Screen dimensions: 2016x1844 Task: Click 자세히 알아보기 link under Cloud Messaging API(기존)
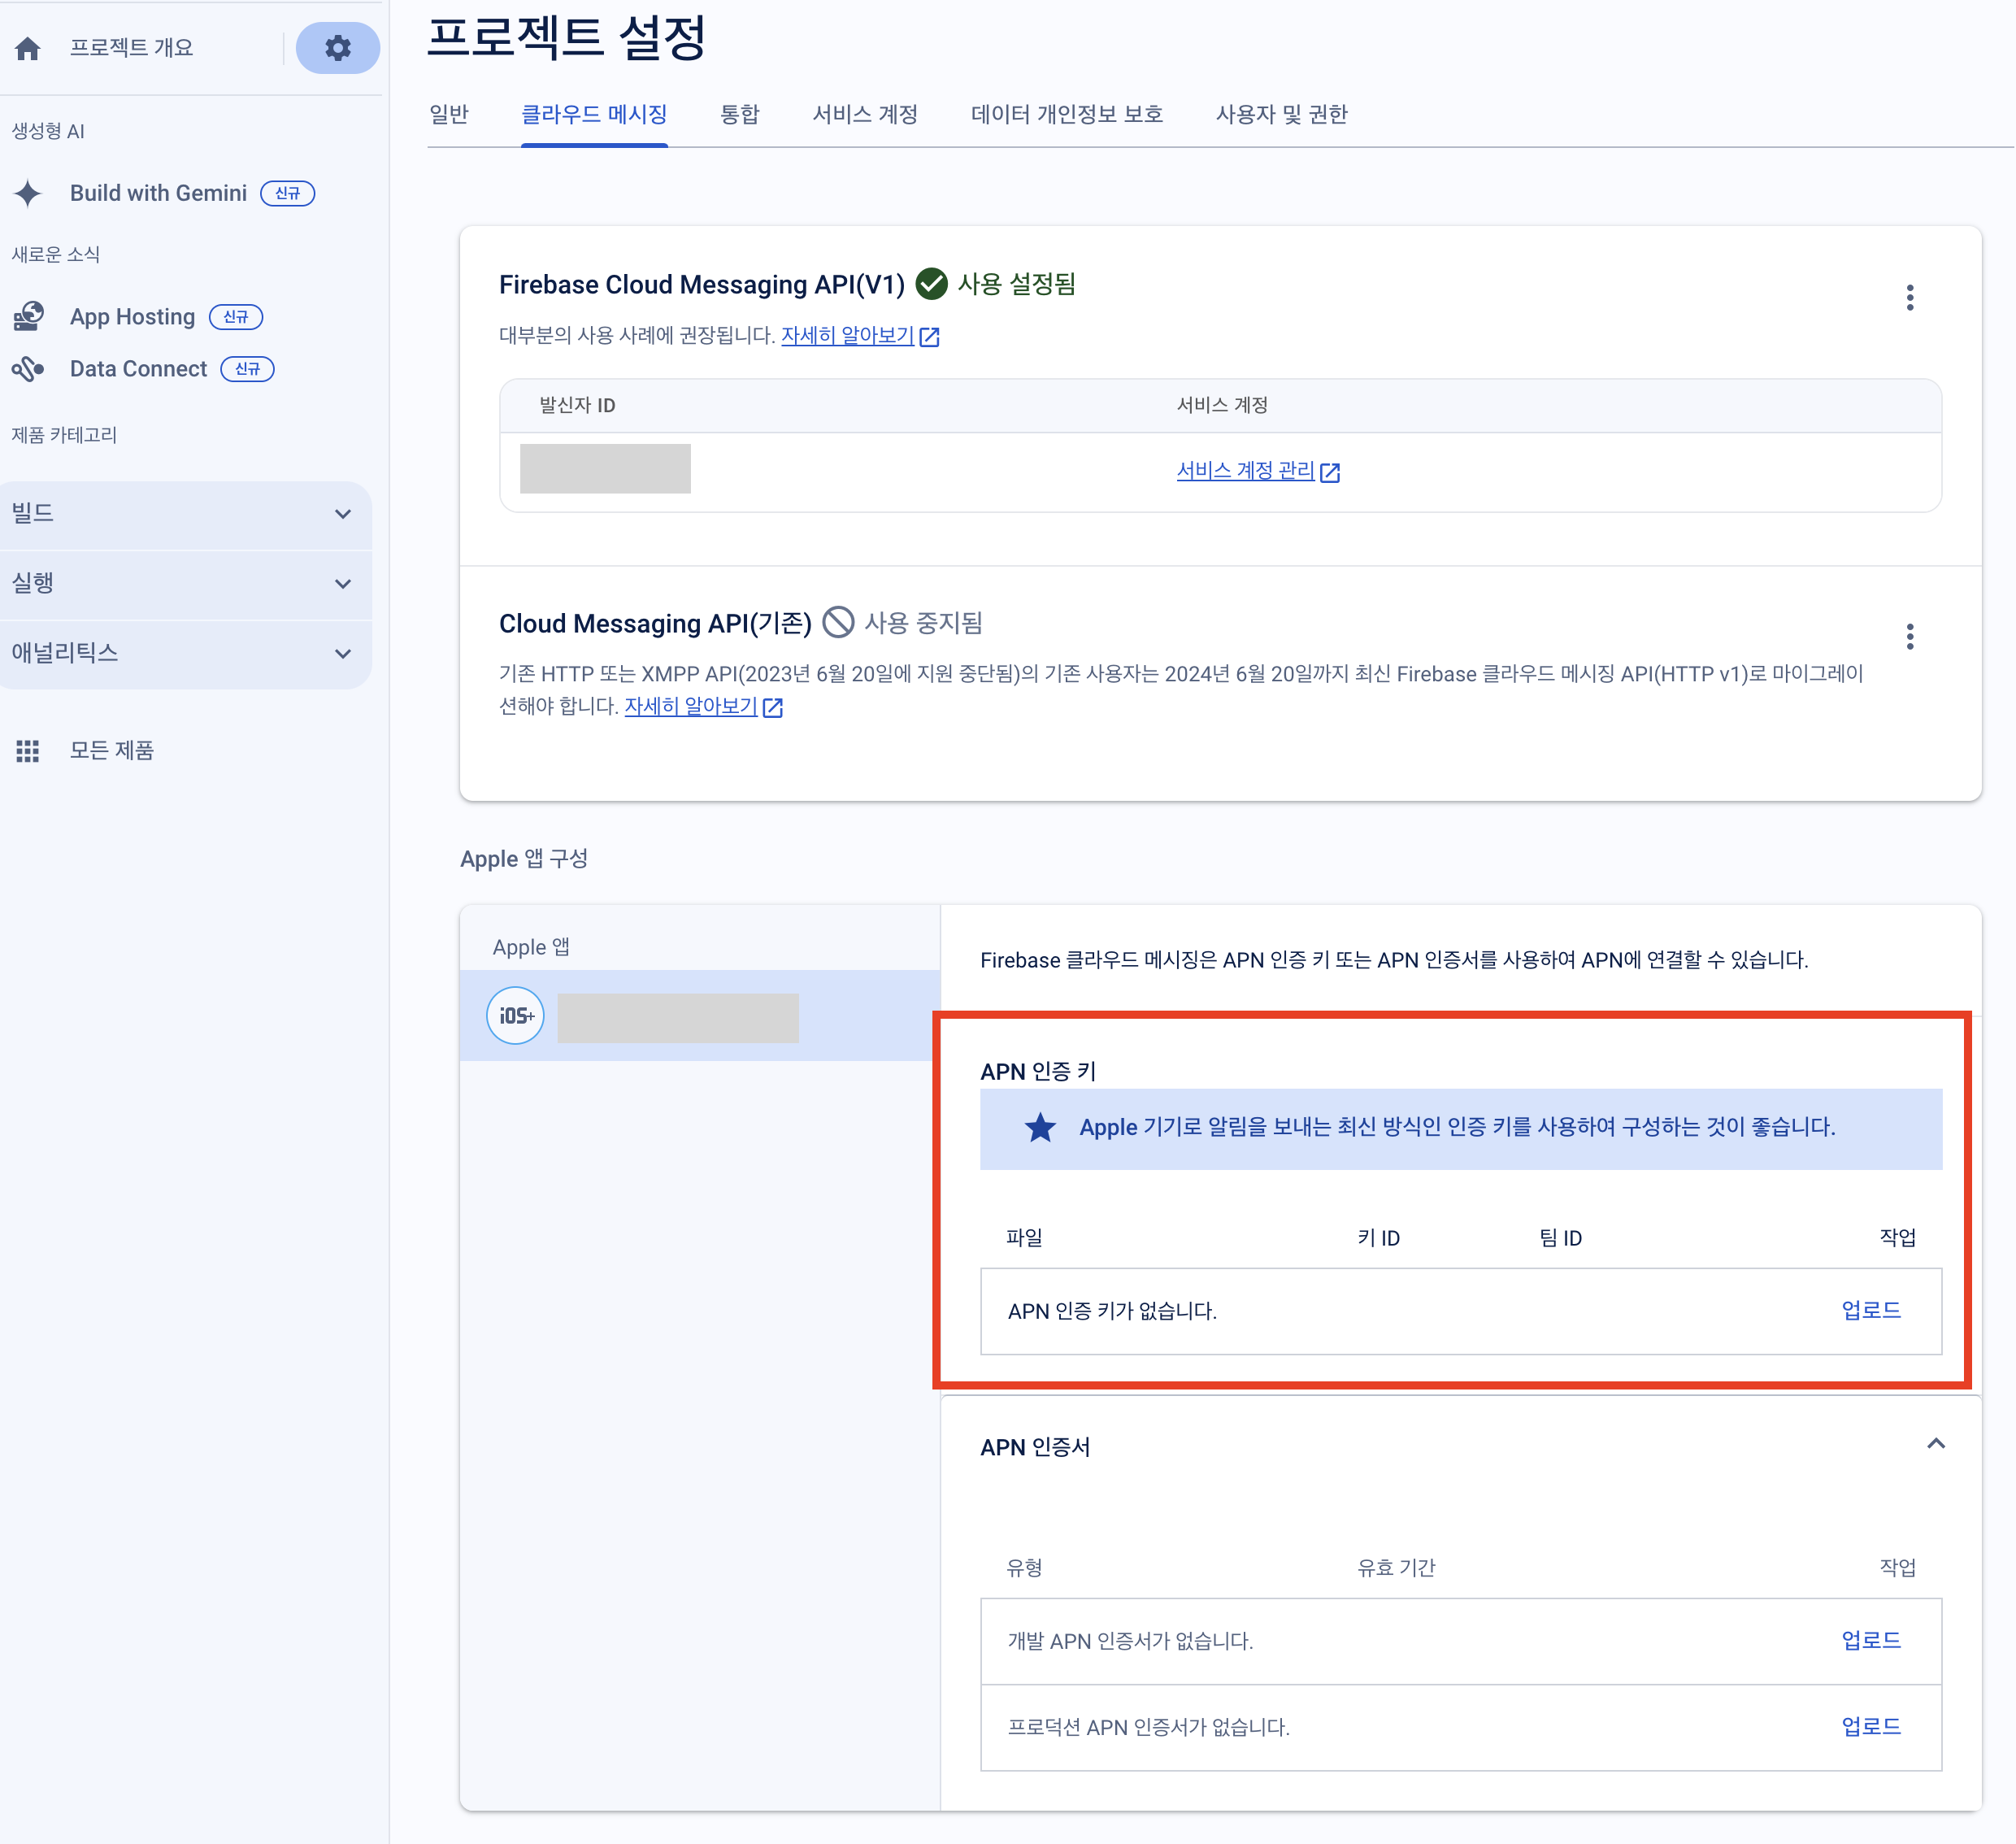(x=691, y=707)
